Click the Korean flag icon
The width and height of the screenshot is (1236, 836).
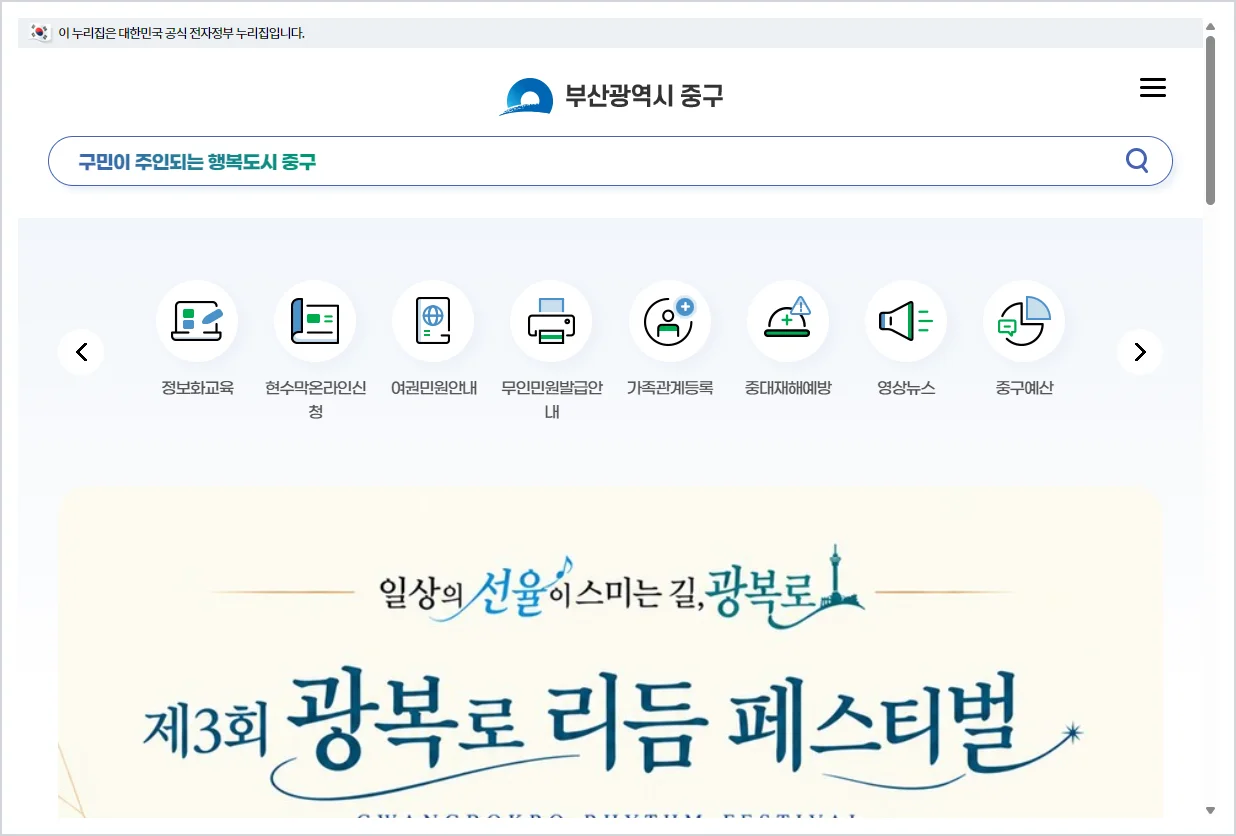40,33
